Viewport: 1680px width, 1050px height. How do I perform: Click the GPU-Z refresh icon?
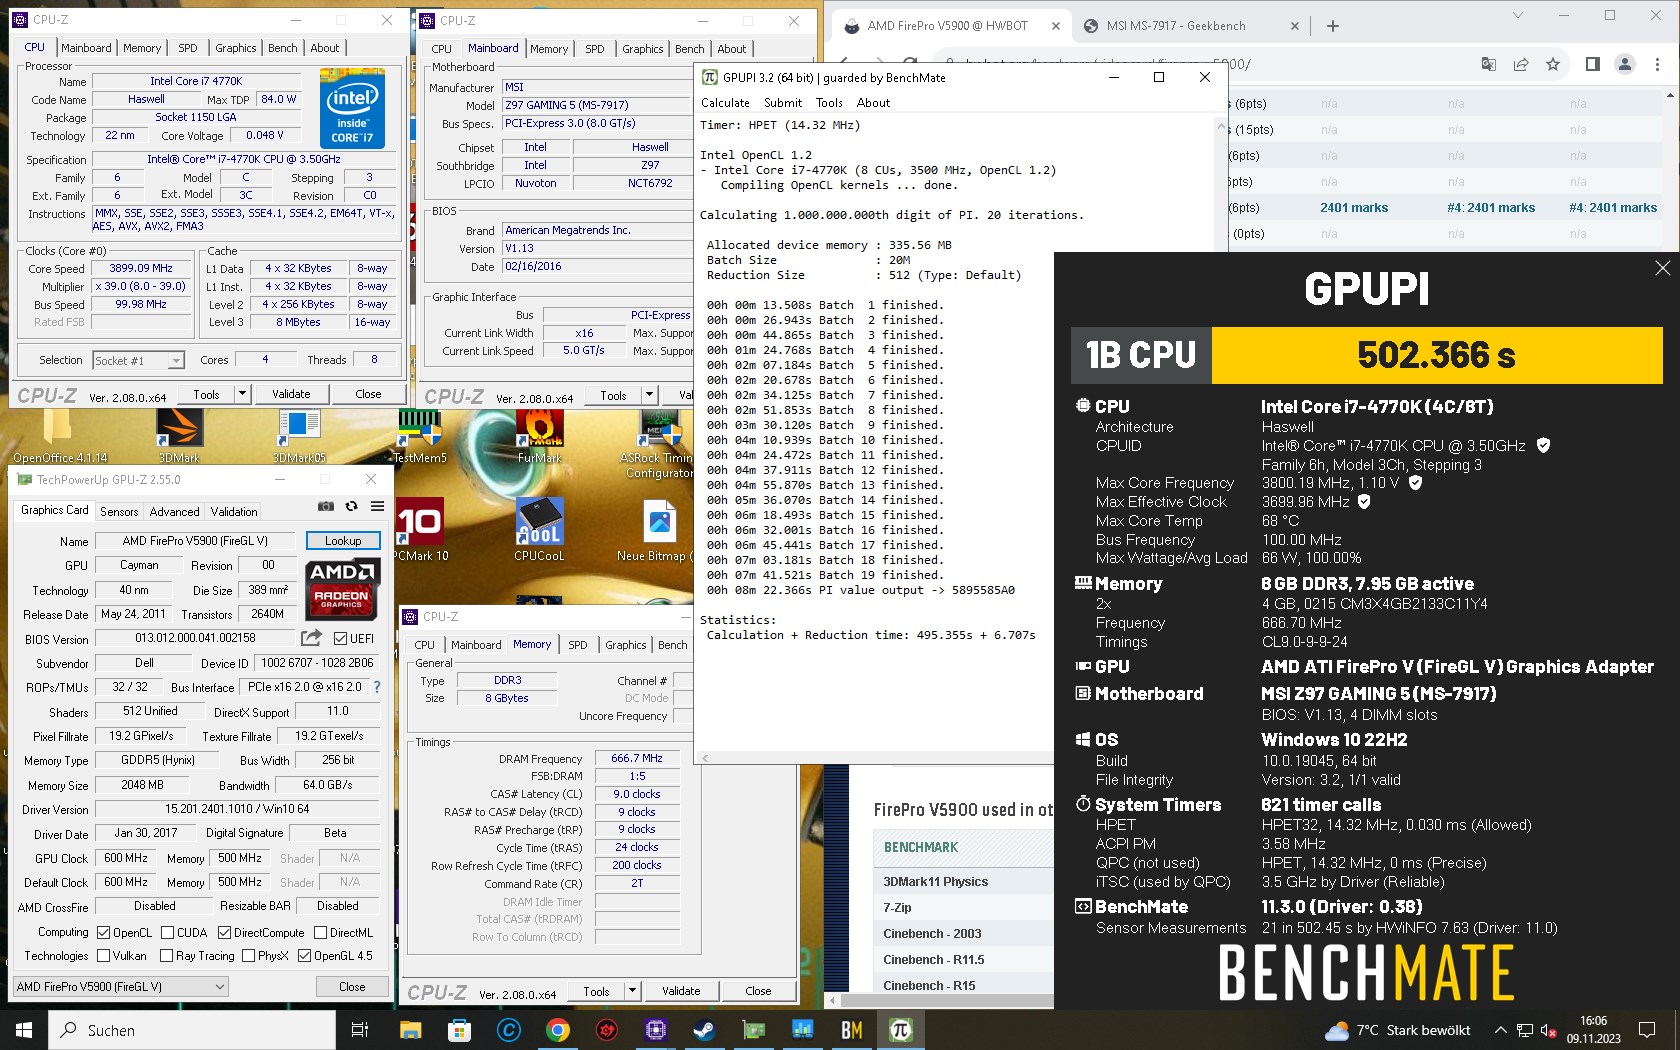(351, 507)
